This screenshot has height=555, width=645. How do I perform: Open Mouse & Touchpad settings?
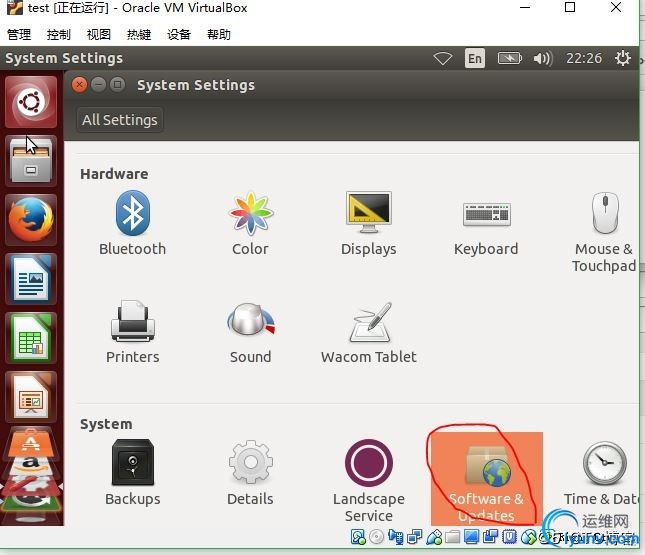604,232
